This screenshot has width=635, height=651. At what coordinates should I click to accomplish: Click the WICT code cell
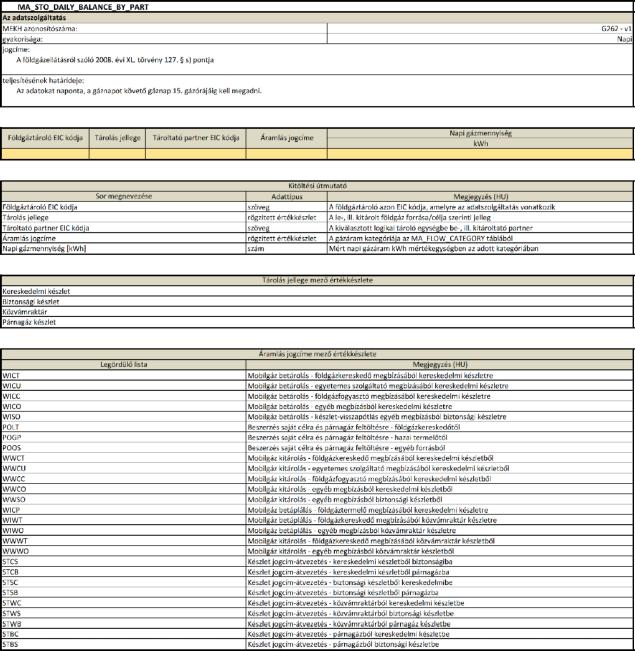click(x=13, y=375)
